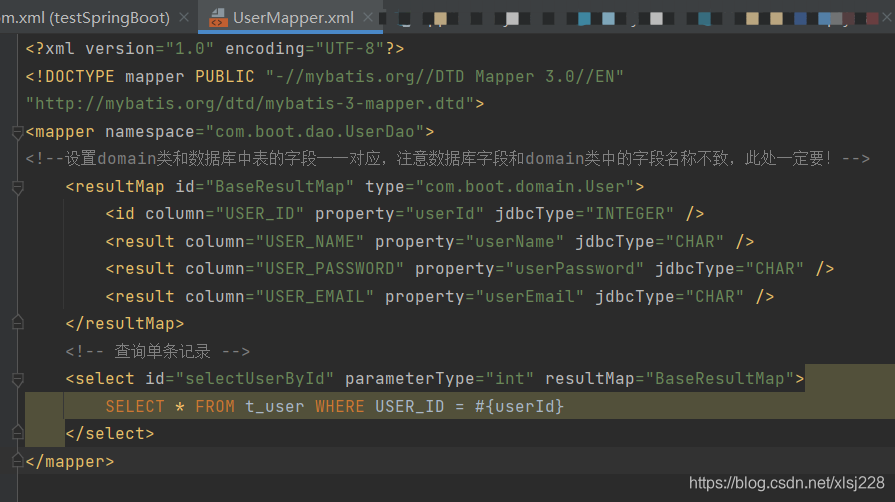Collapse the select statement fold marker

pyautogui.click(x=17, y=379)
